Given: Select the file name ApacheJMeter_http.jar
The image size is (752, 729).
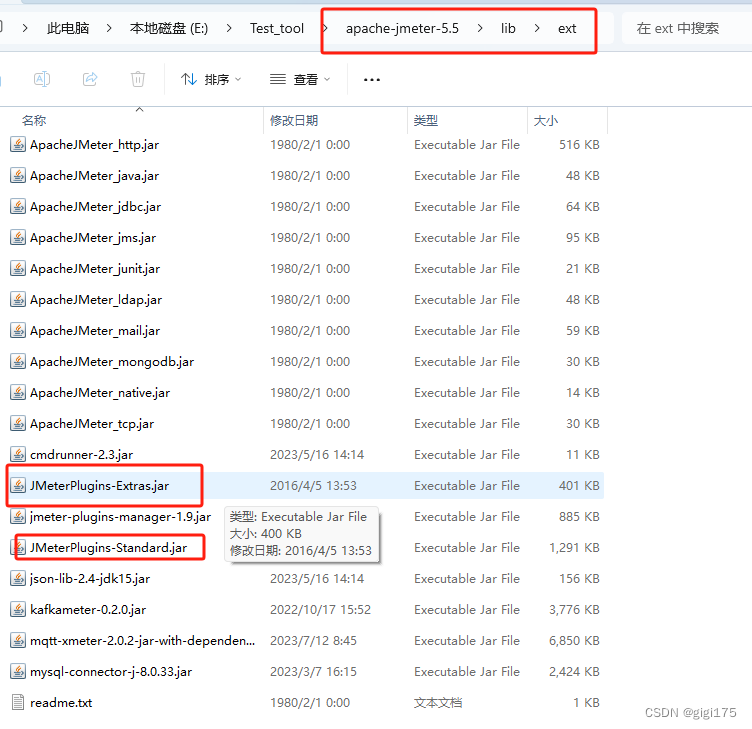Looking at the screenshot, I should [x=94, y=145].
